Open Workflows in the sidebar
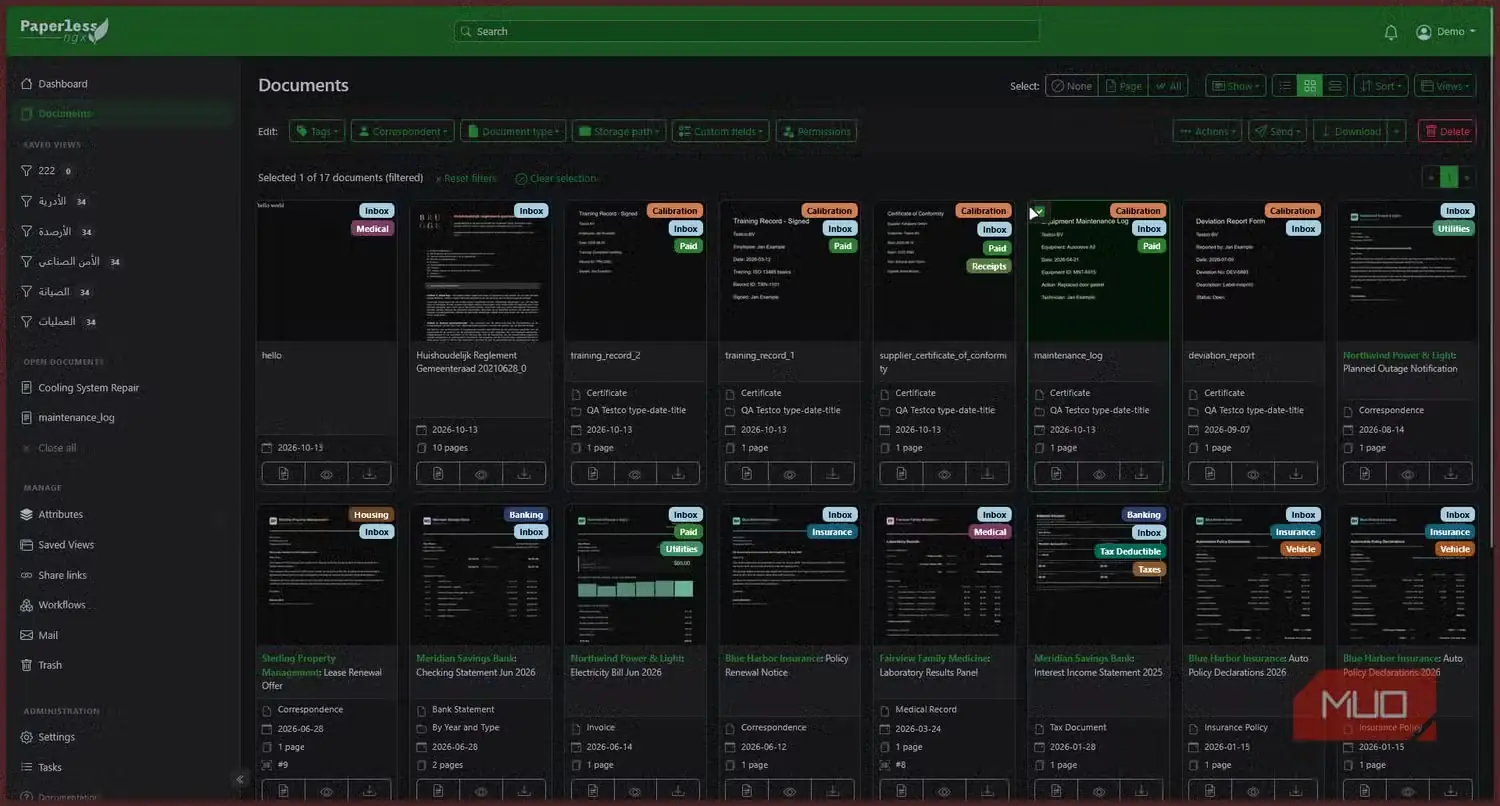This screenshot has height=806, width=1500. (61, 605)
